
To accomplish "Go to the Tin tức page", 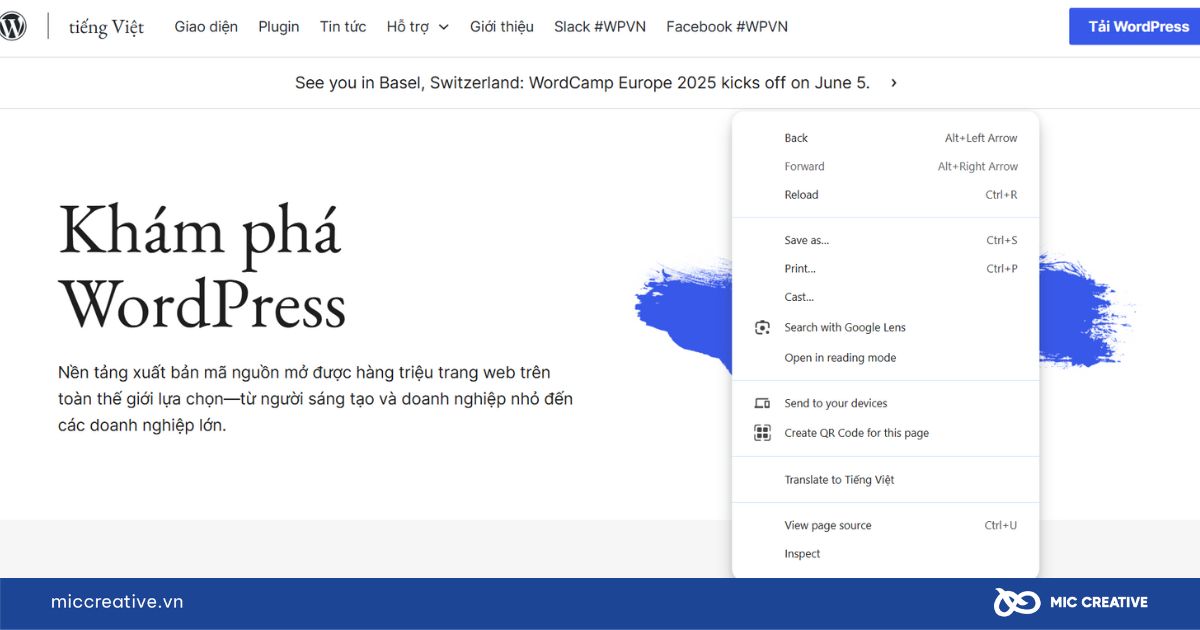I will coord(343,27).
